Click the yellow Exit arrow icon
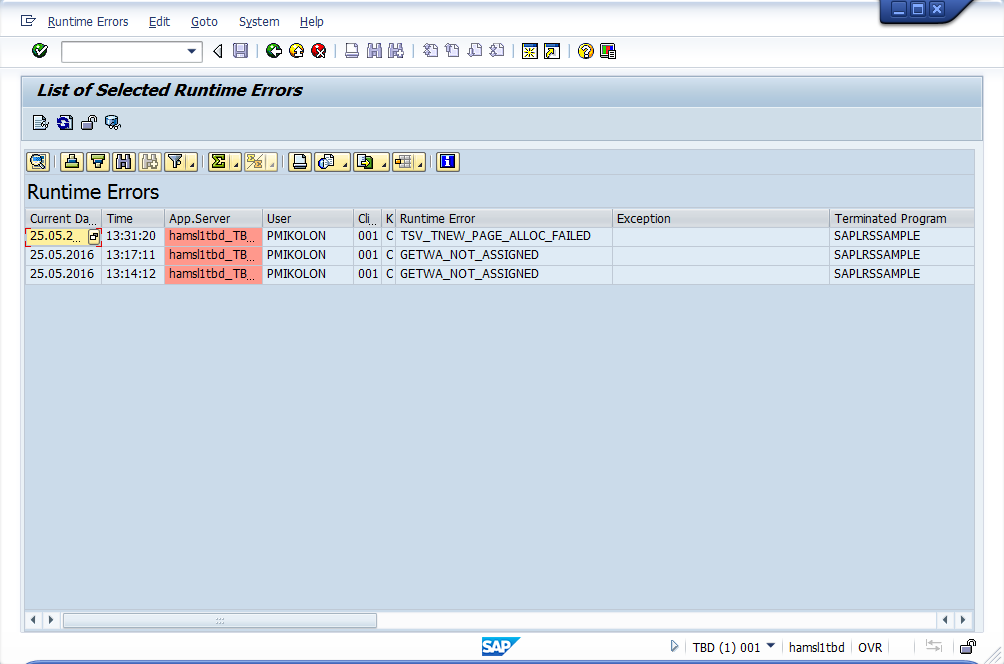 296,51
